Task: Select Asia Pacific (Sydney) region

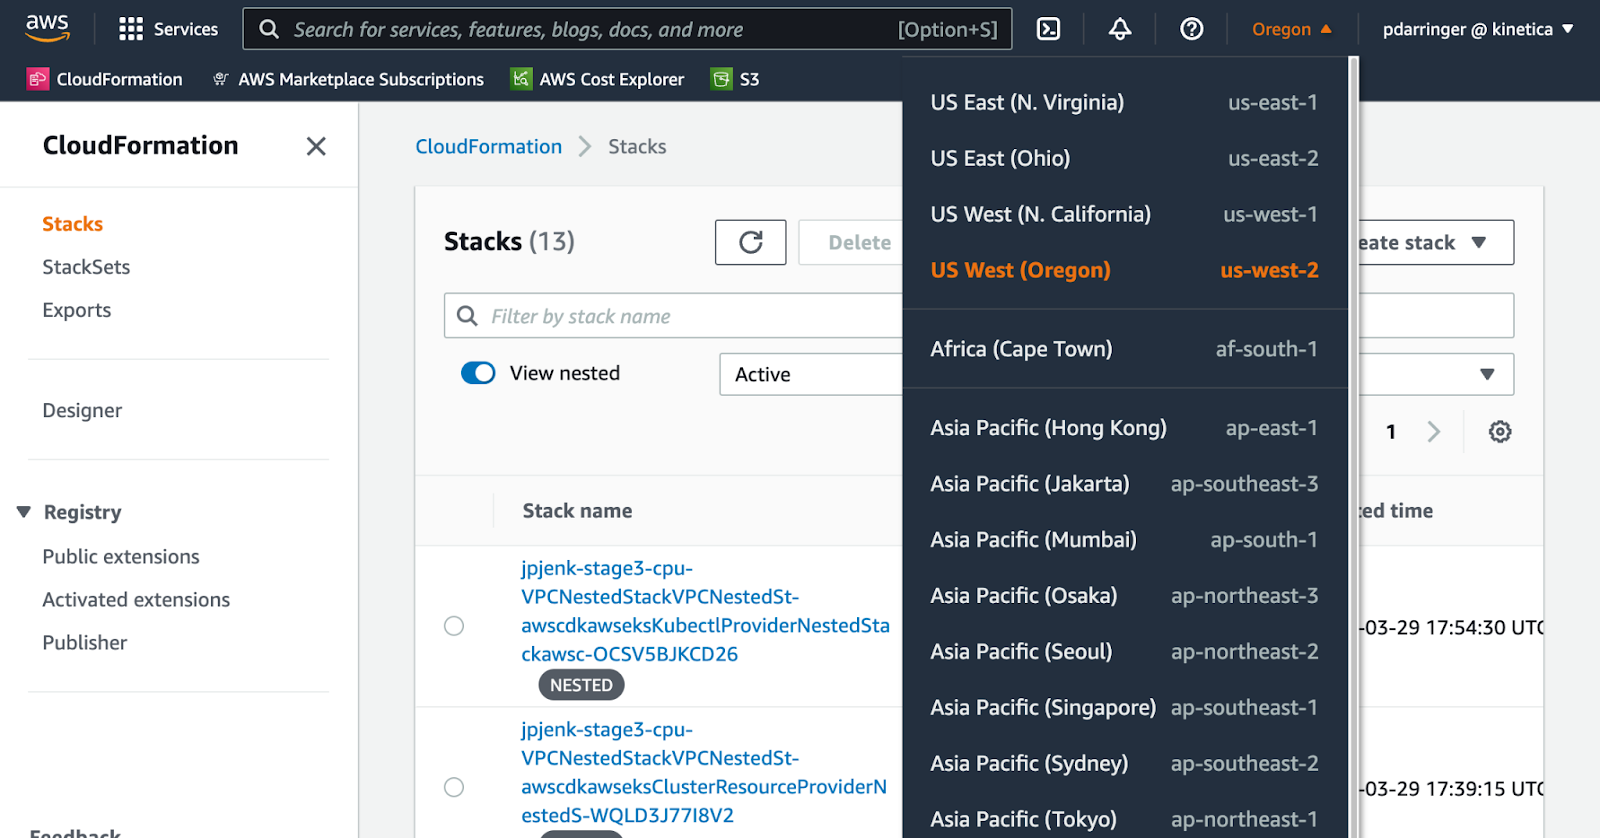Action: point(1125,764)
